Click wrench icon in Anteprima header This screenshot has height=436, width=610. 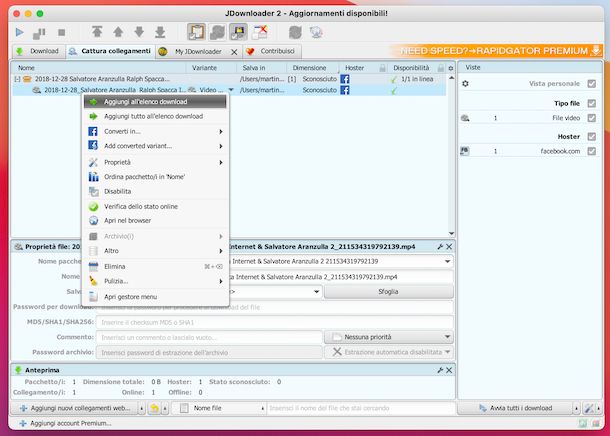pyautogui.click(x=440, y=370)
